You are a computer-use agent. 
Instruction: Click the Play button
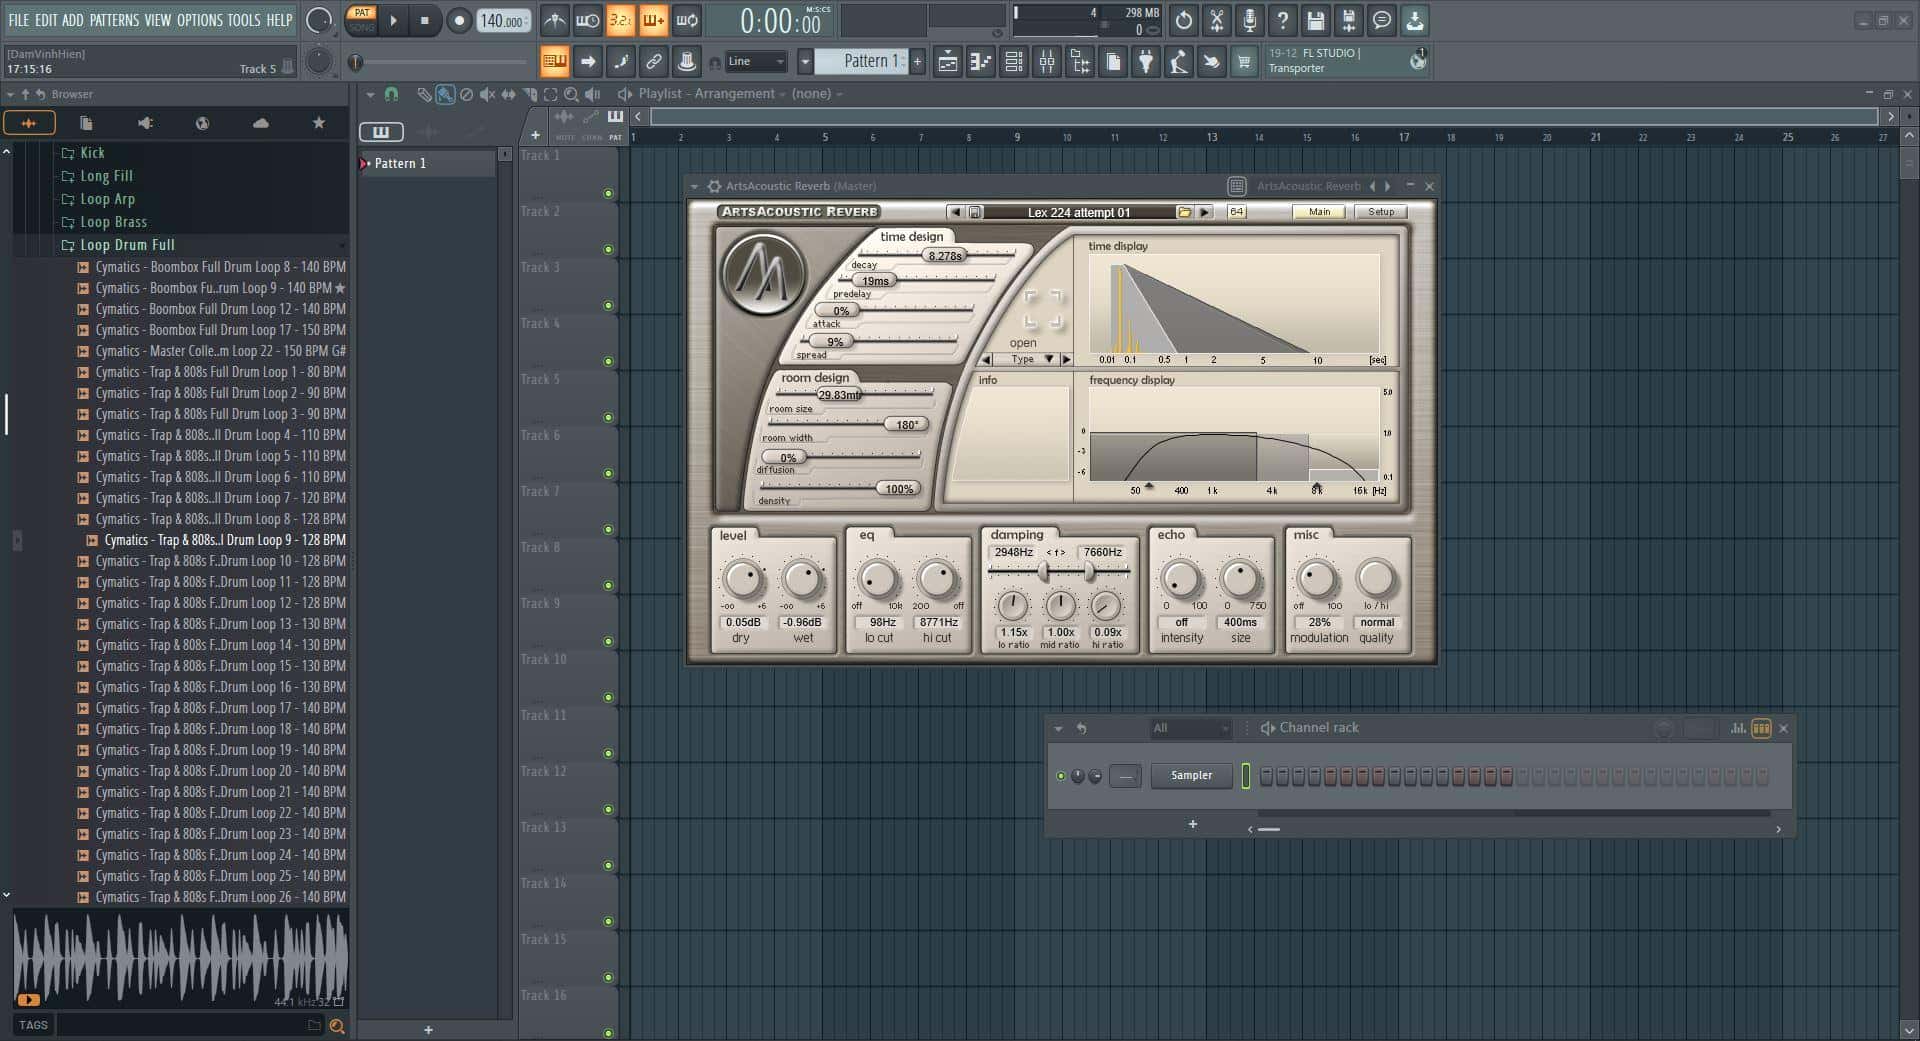point(393,20)
